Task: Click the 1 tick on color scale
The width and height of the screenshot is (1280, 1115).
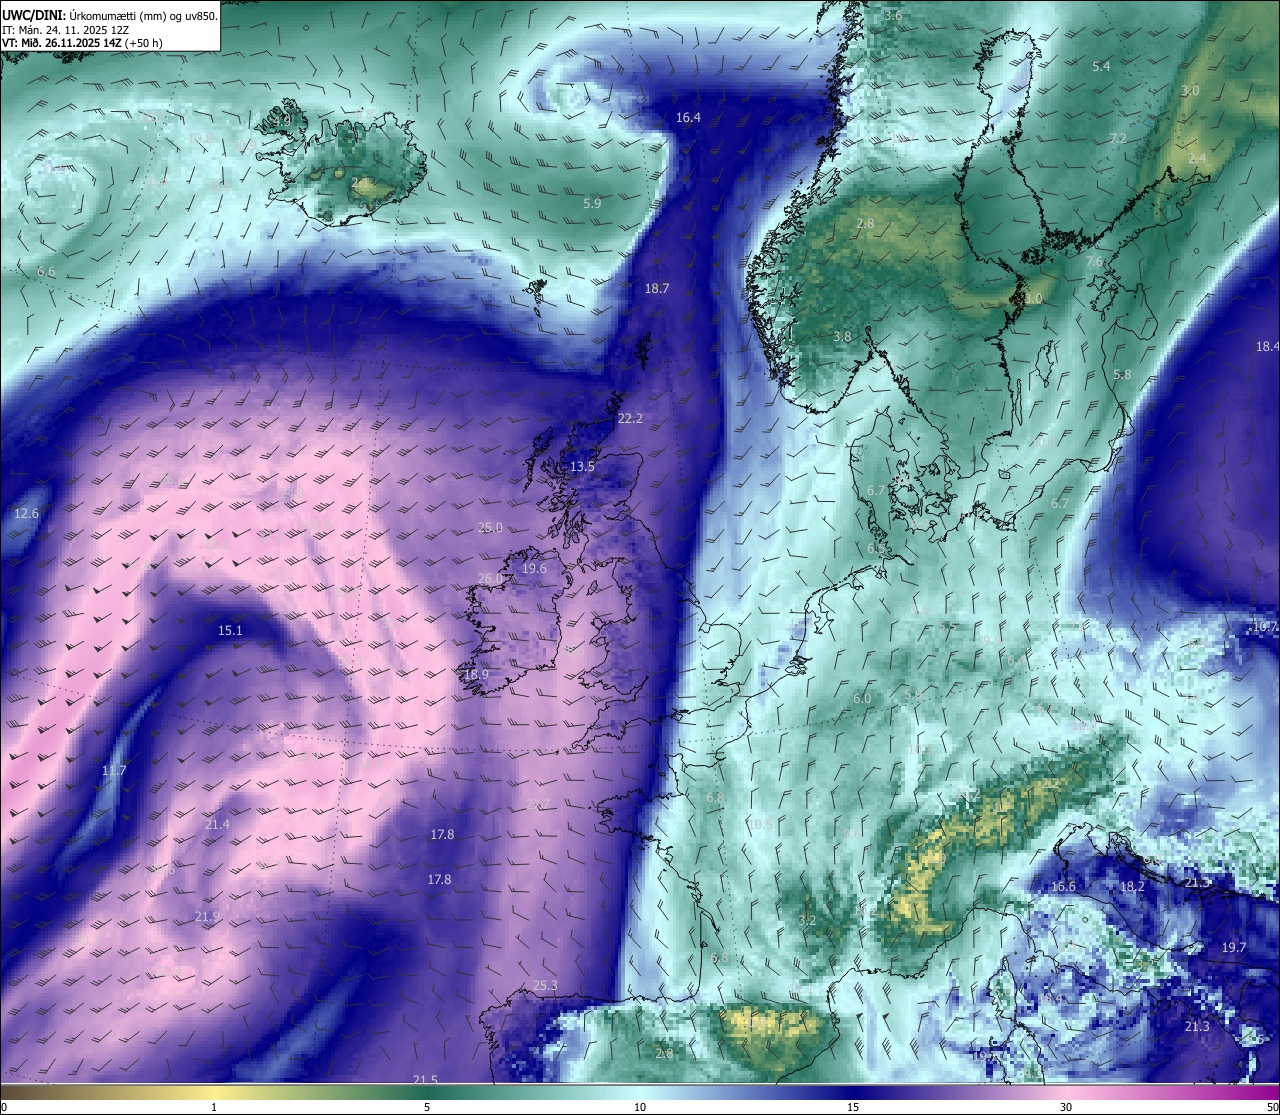Action: [214, 1107]
